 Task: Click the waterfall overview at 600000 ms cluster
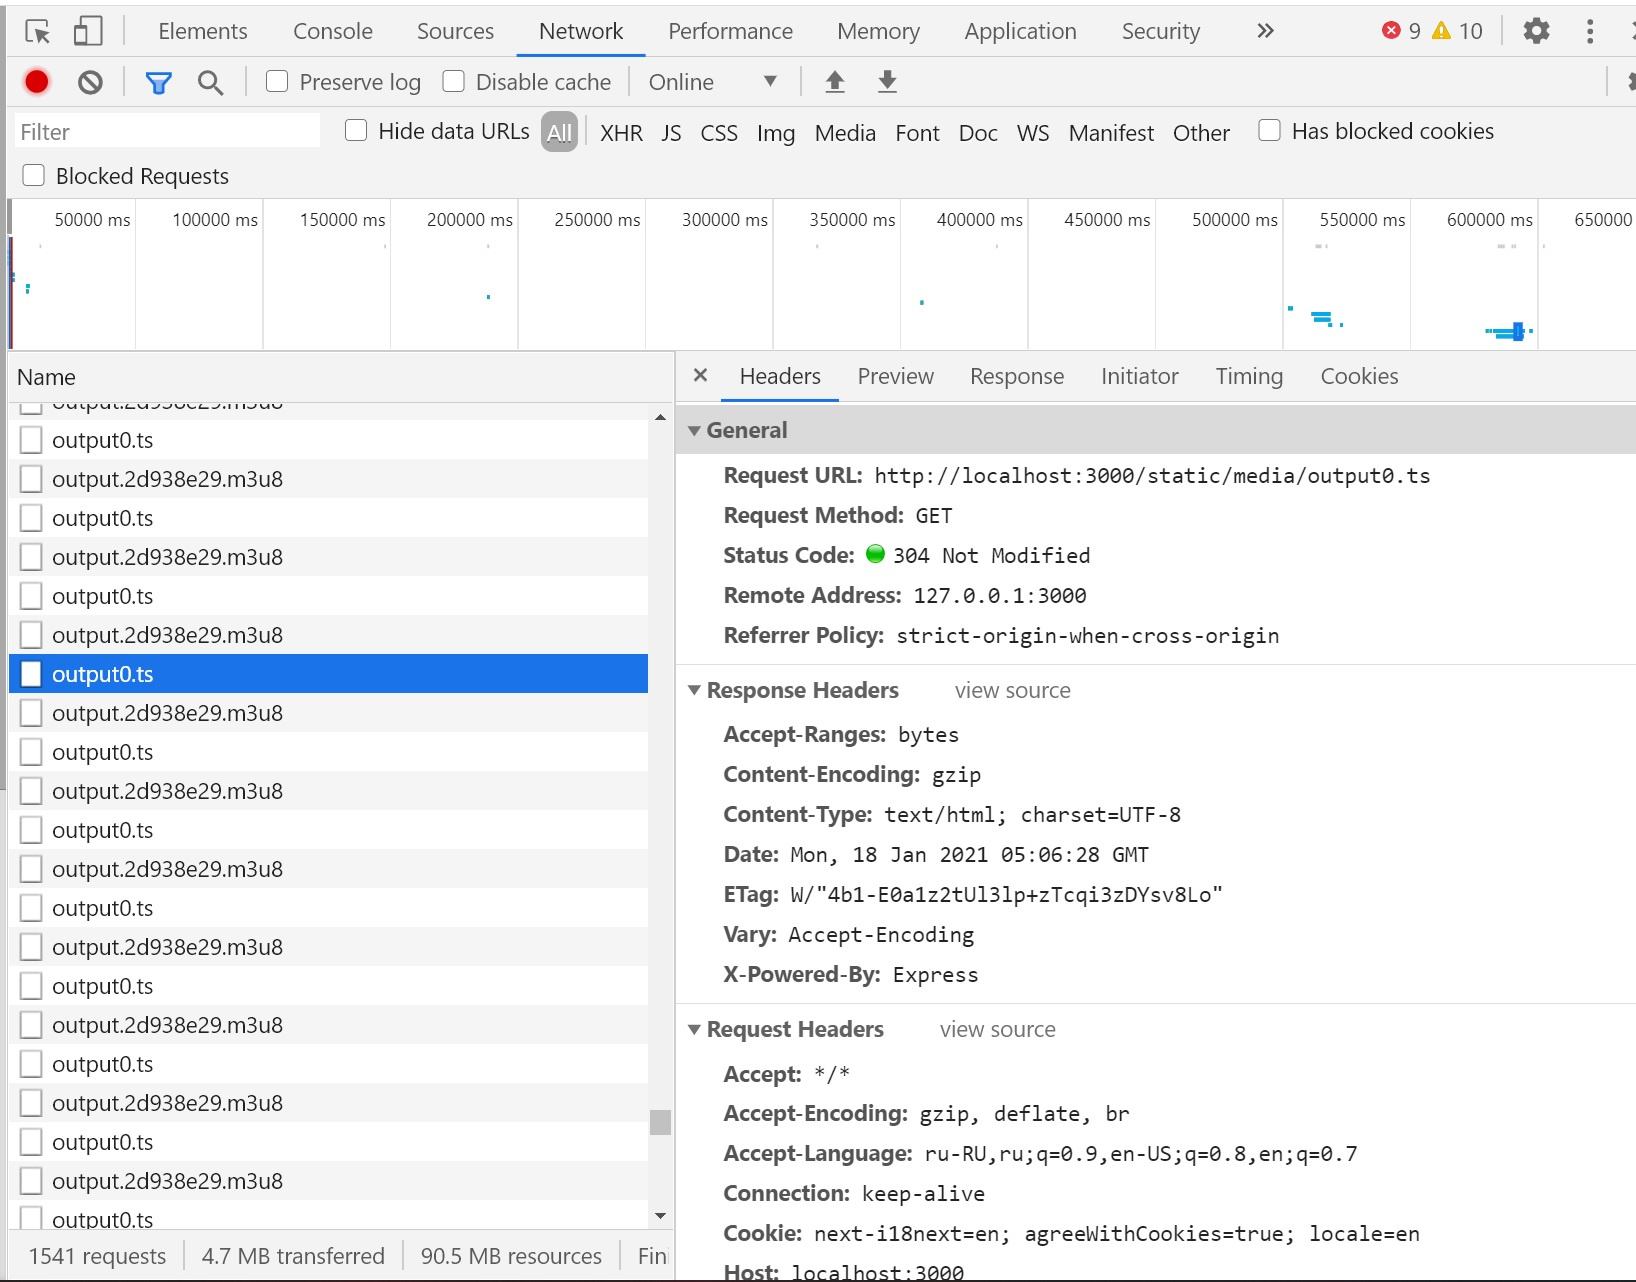1510,331
